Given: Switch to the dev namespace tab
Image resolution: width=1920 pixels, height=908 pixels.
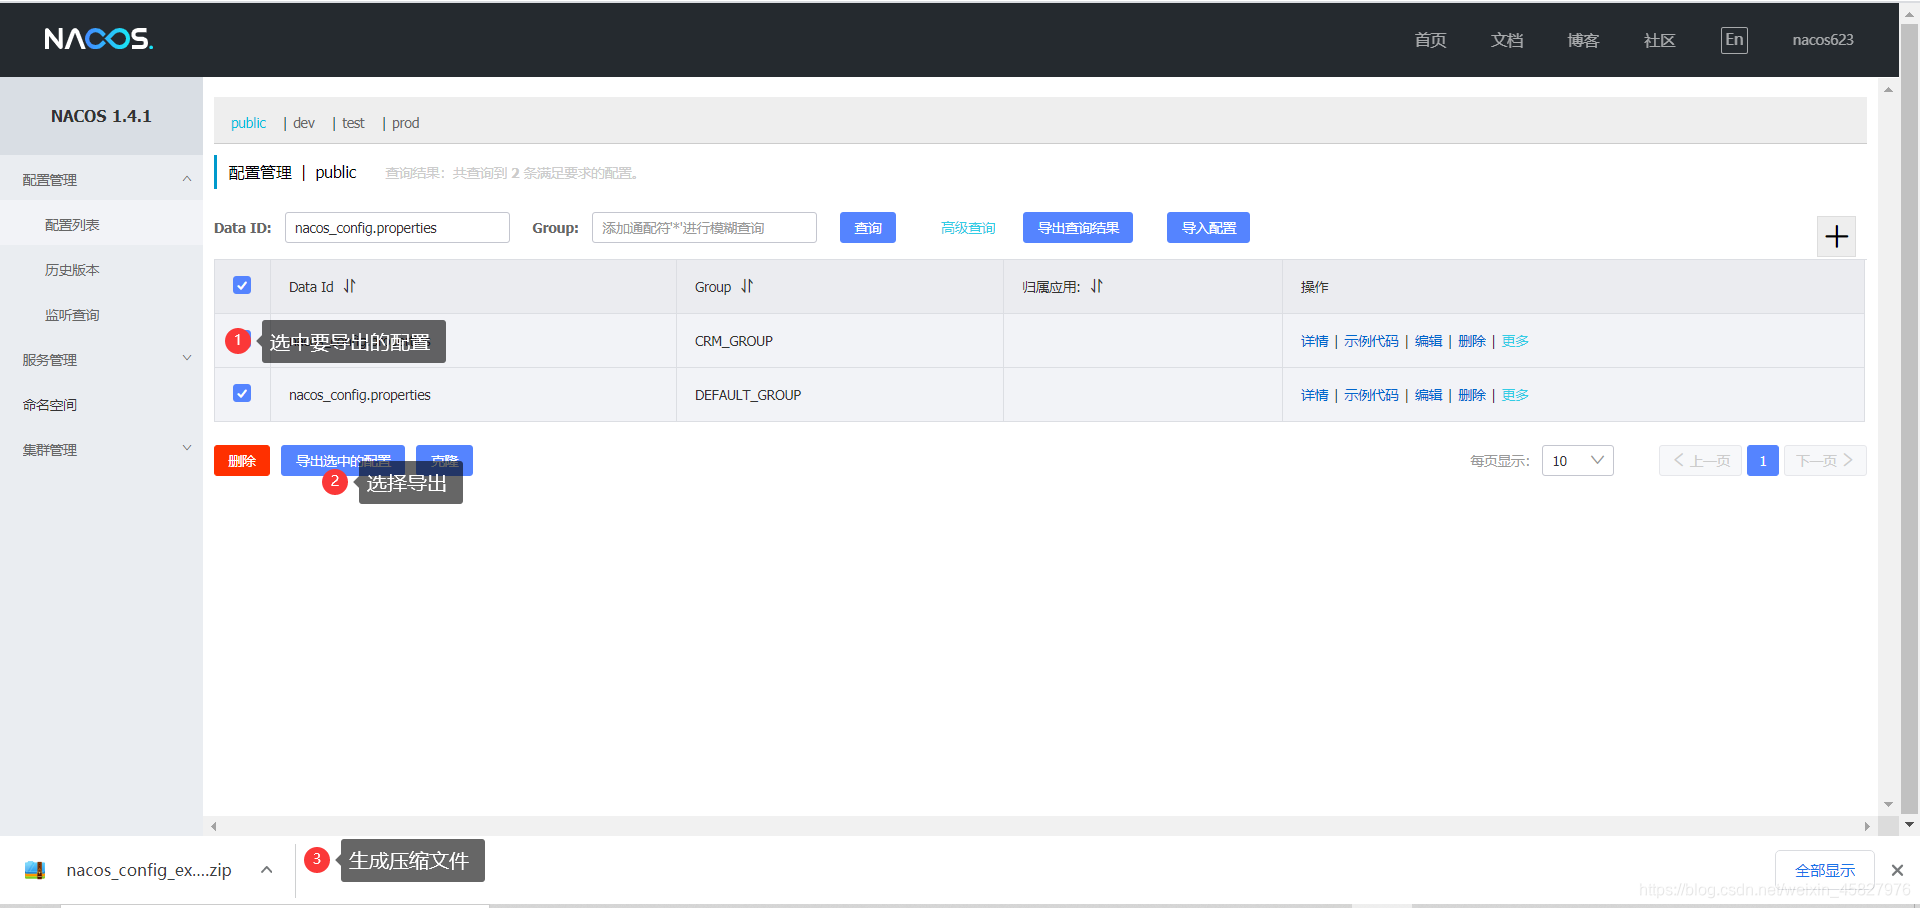Looking at the screenshot, I should coord(304,123).
